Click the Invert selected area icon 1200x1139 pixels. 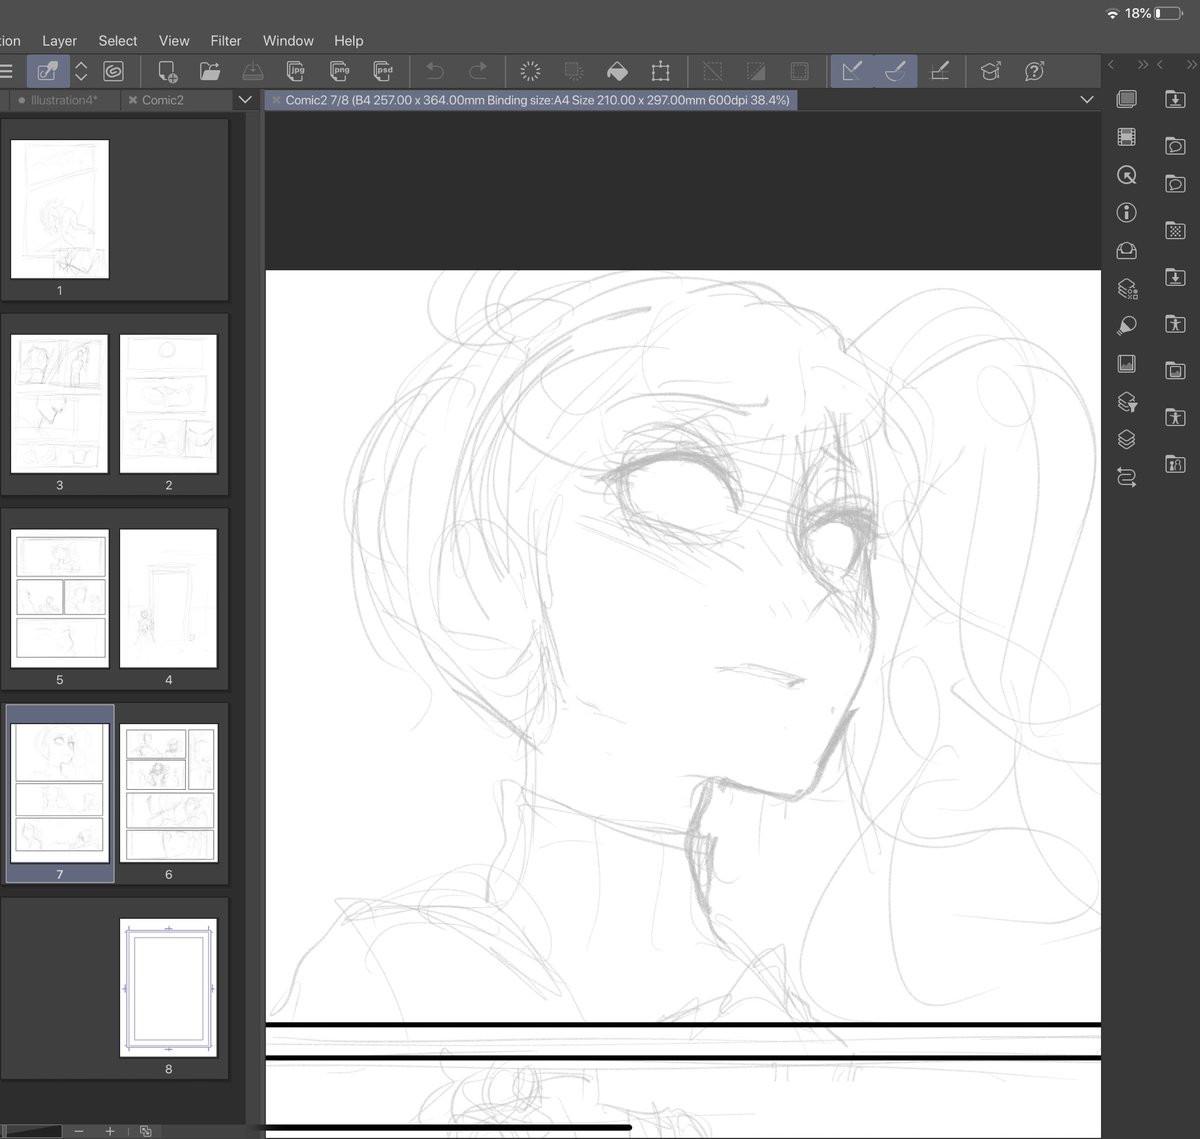[x=756, y=71]
